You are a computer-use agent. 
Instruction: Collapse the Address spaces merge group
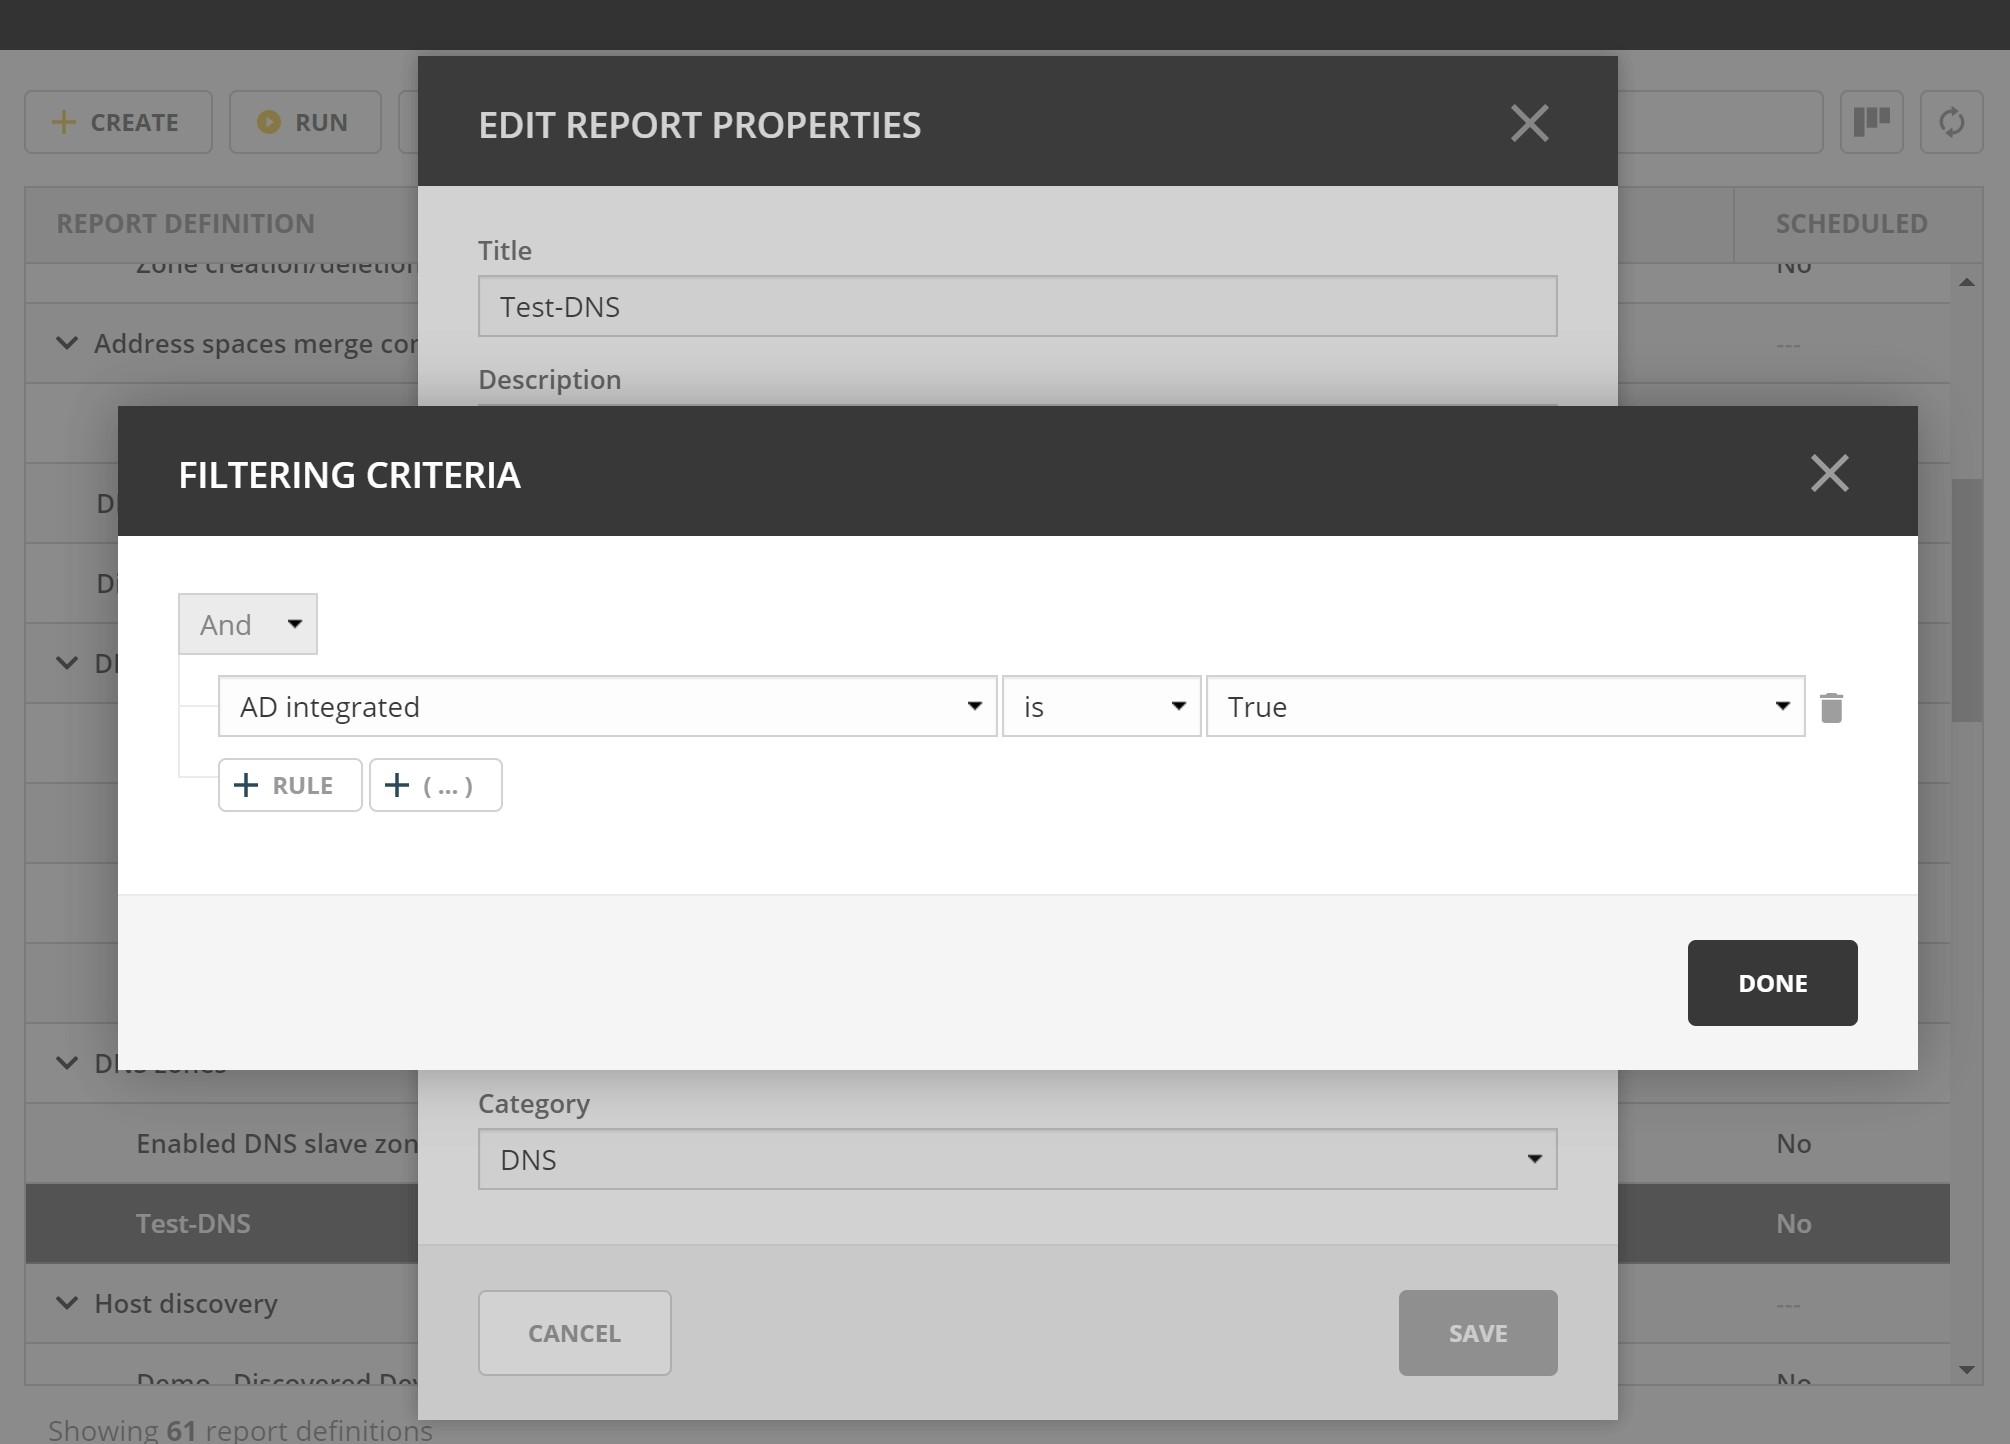pyautogui.click(x=67, y=343)
